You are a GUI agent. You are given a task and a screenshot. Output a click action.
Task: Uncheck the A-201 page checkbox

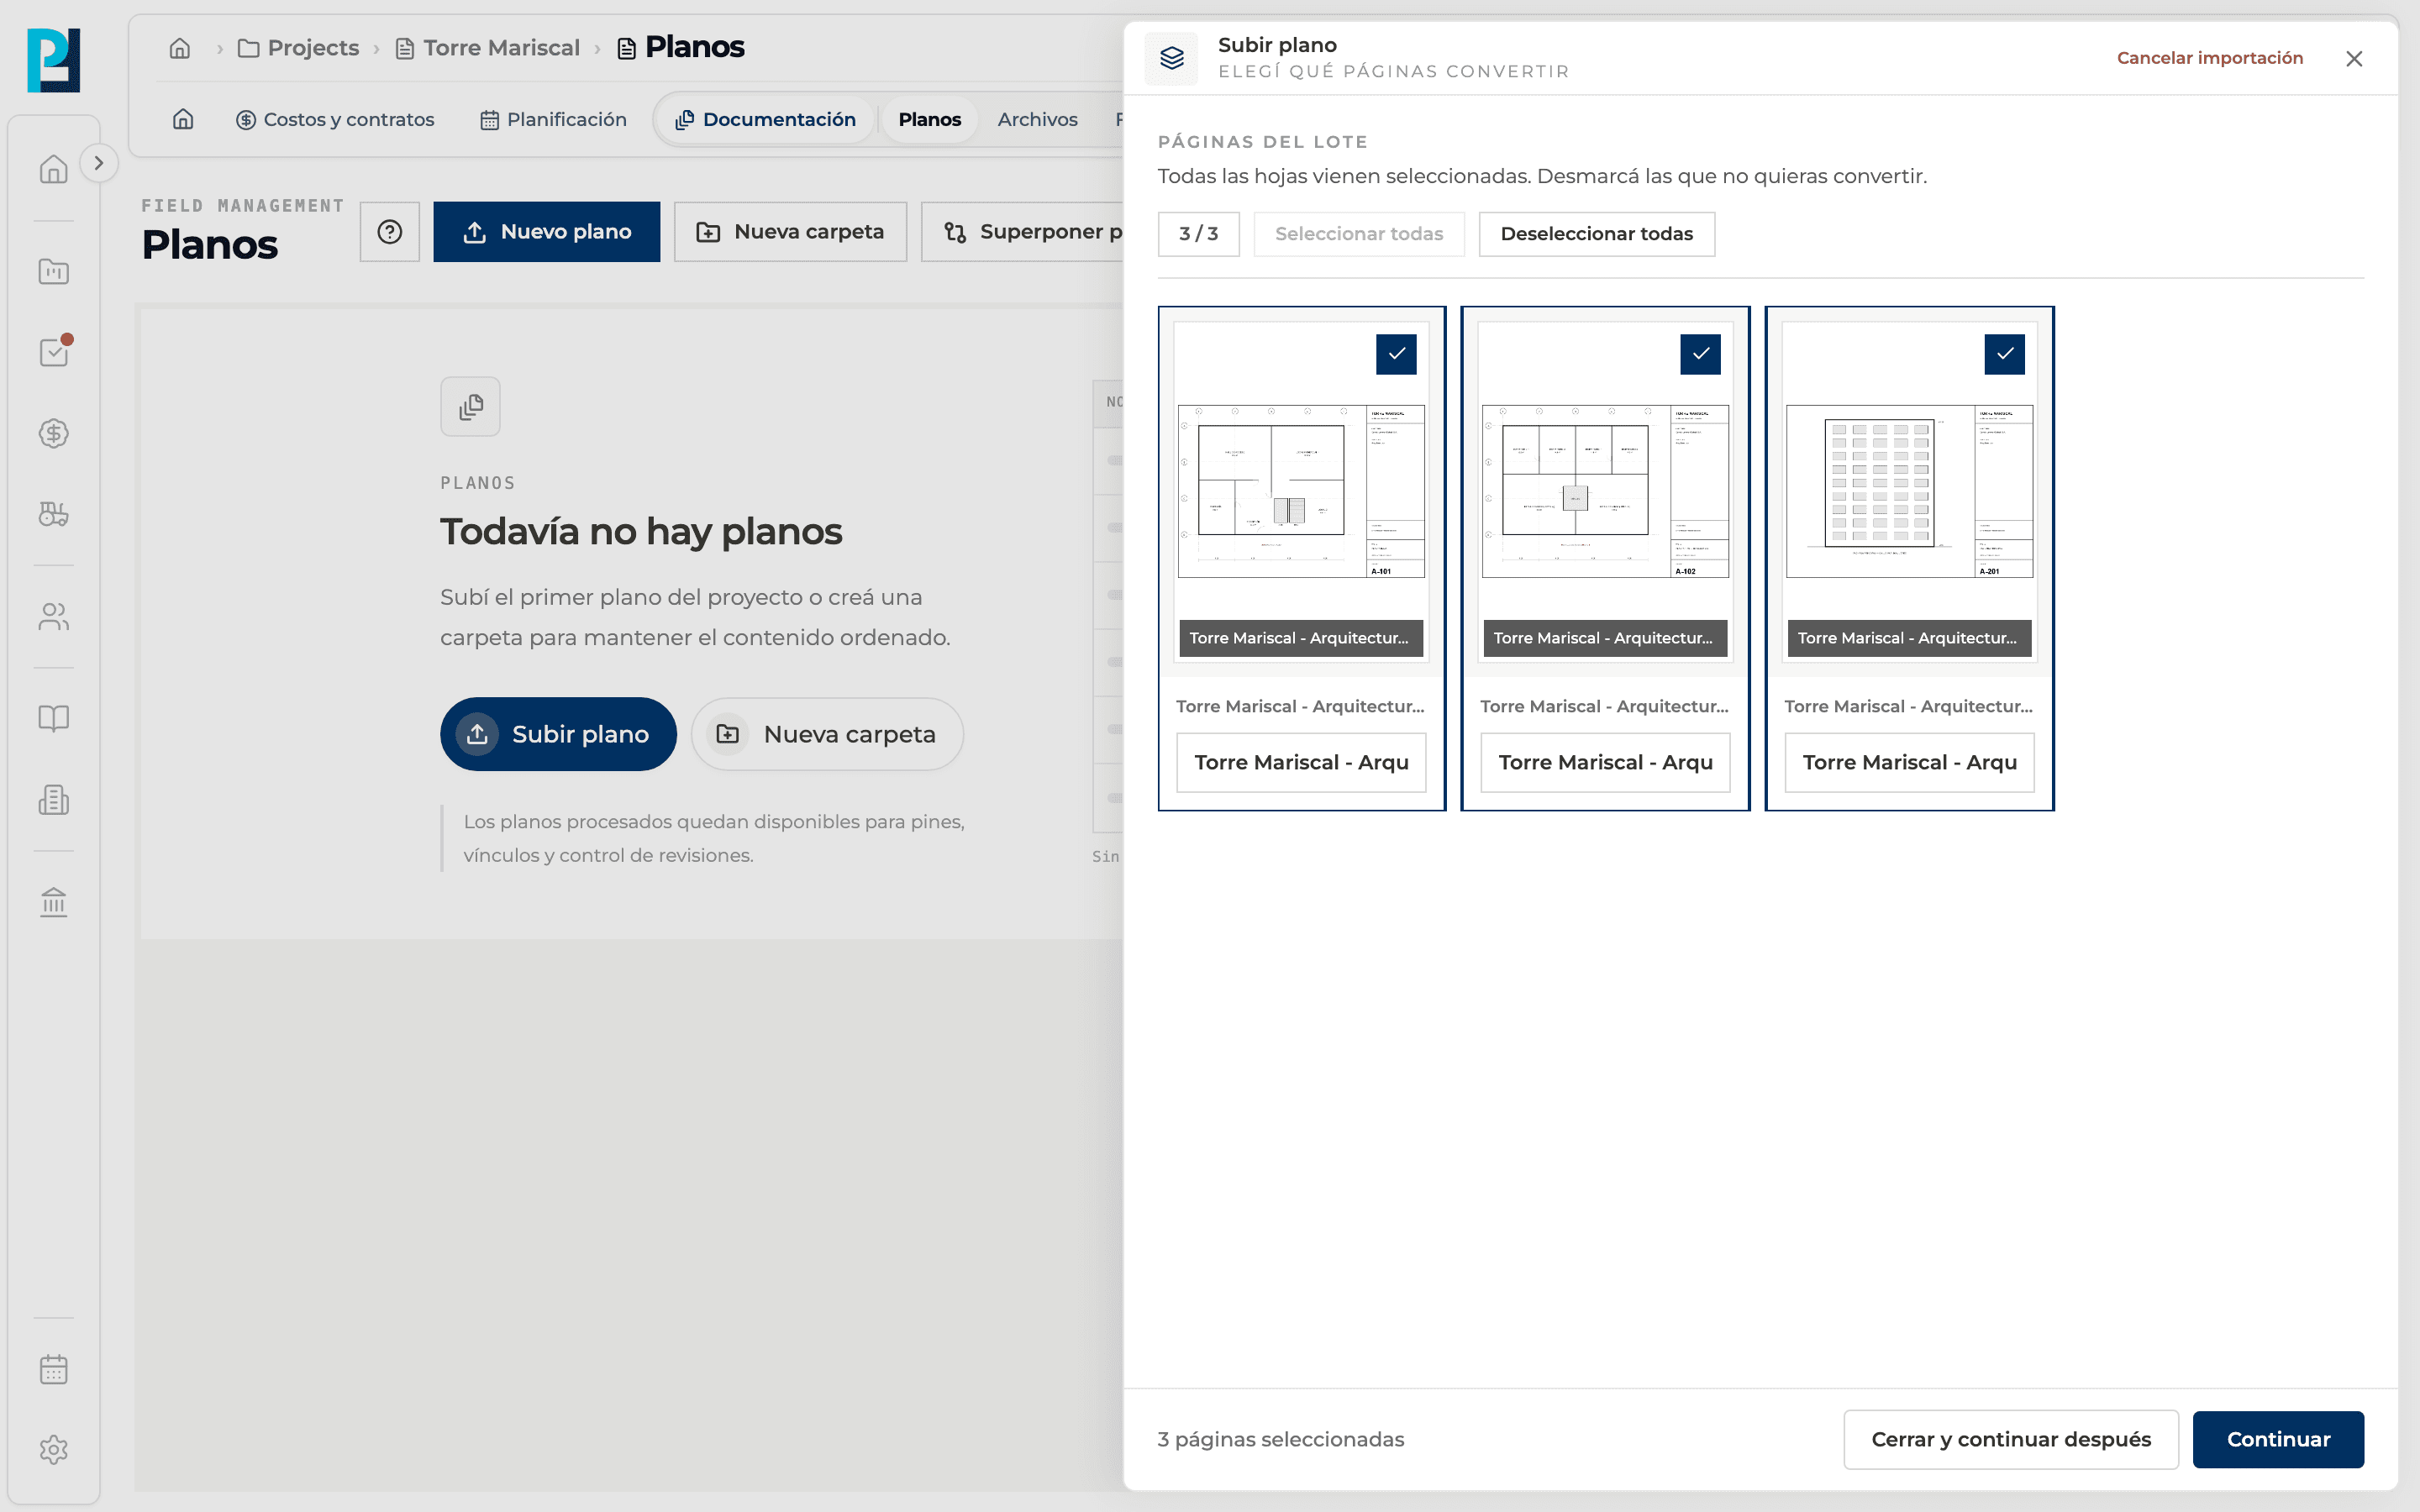pyautogui.click(x=2004, y=354)
